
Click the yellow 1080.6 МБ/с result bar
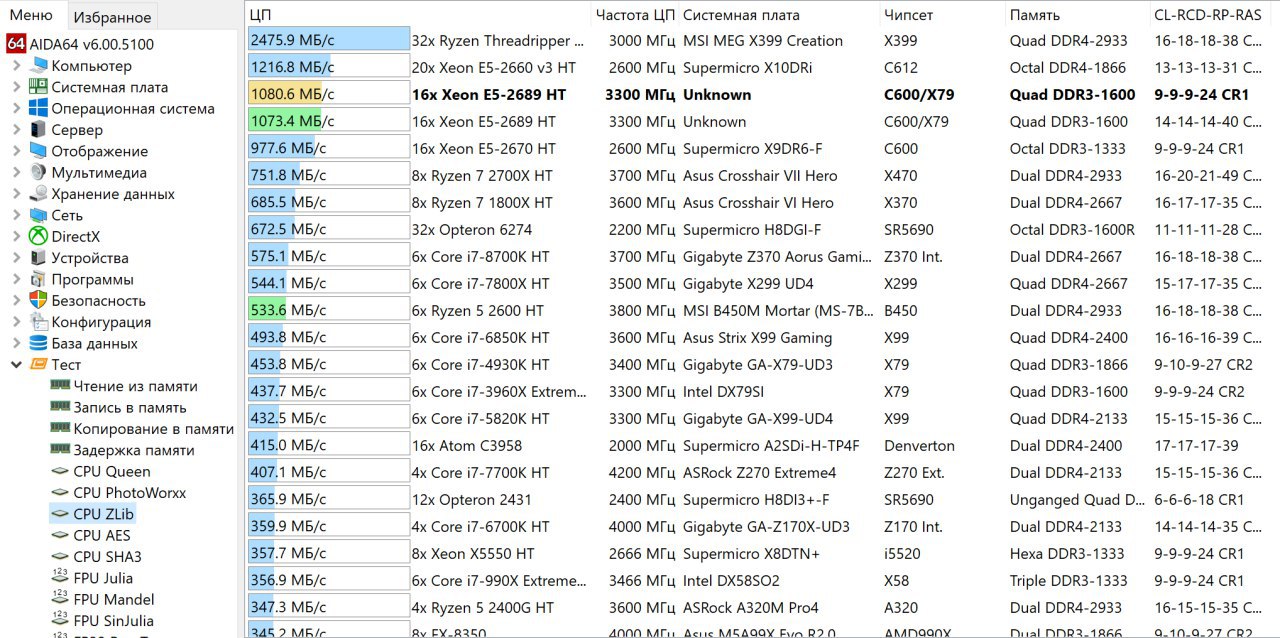329,95
